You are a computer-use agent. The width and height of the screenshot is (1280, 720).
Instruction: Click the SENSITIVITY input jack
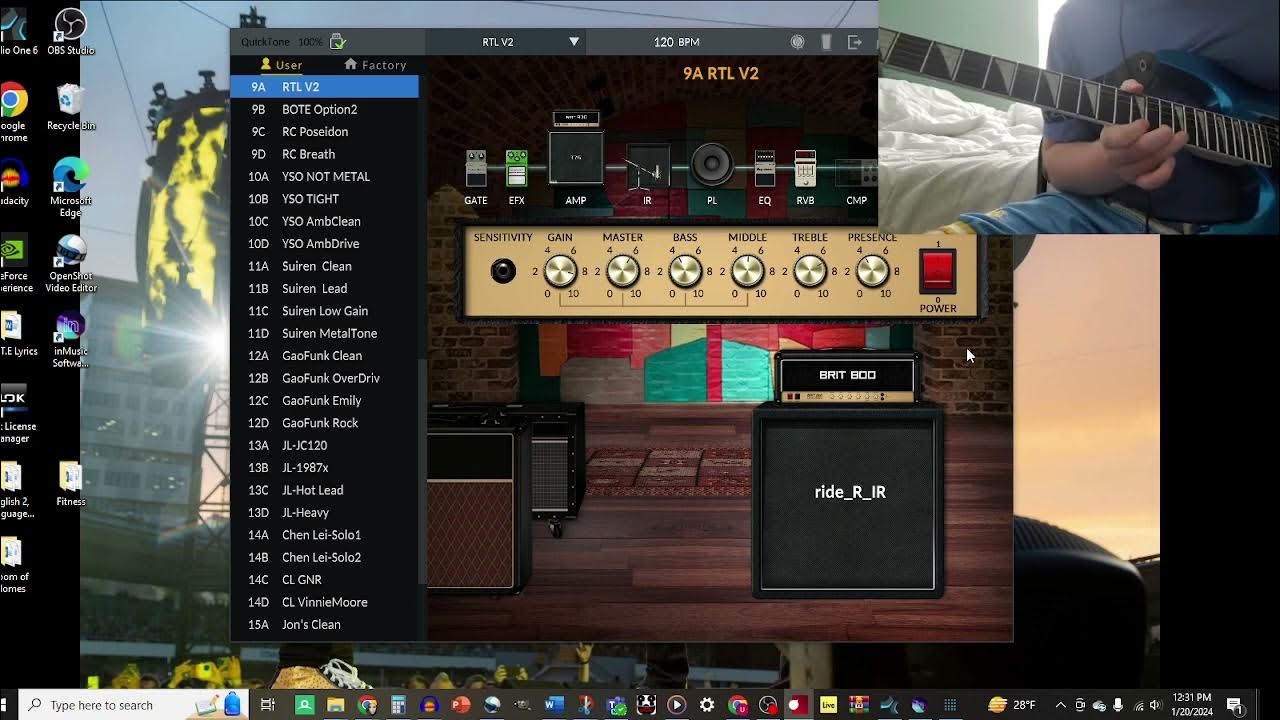[x=503, y=271]
